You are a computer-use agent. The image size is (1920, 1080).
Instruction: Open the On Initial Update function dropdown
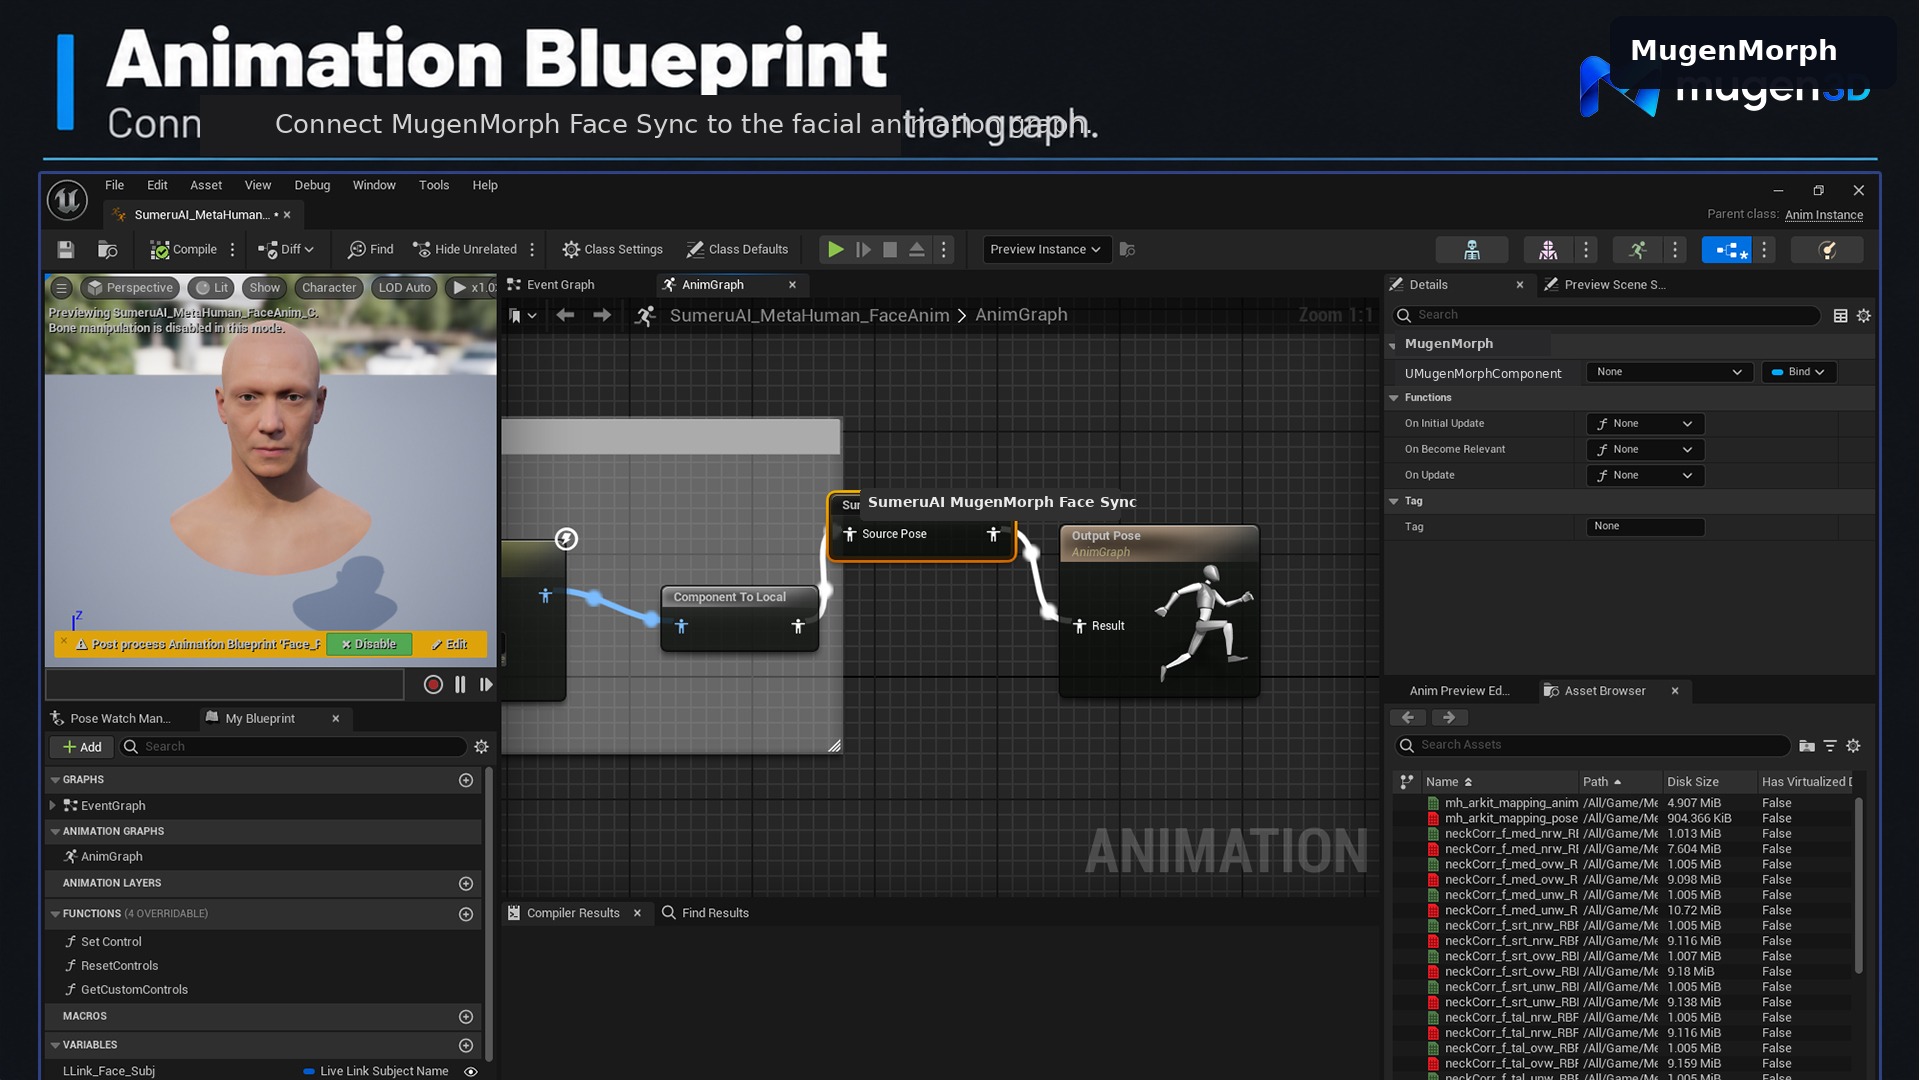[x=1645, y=424]
